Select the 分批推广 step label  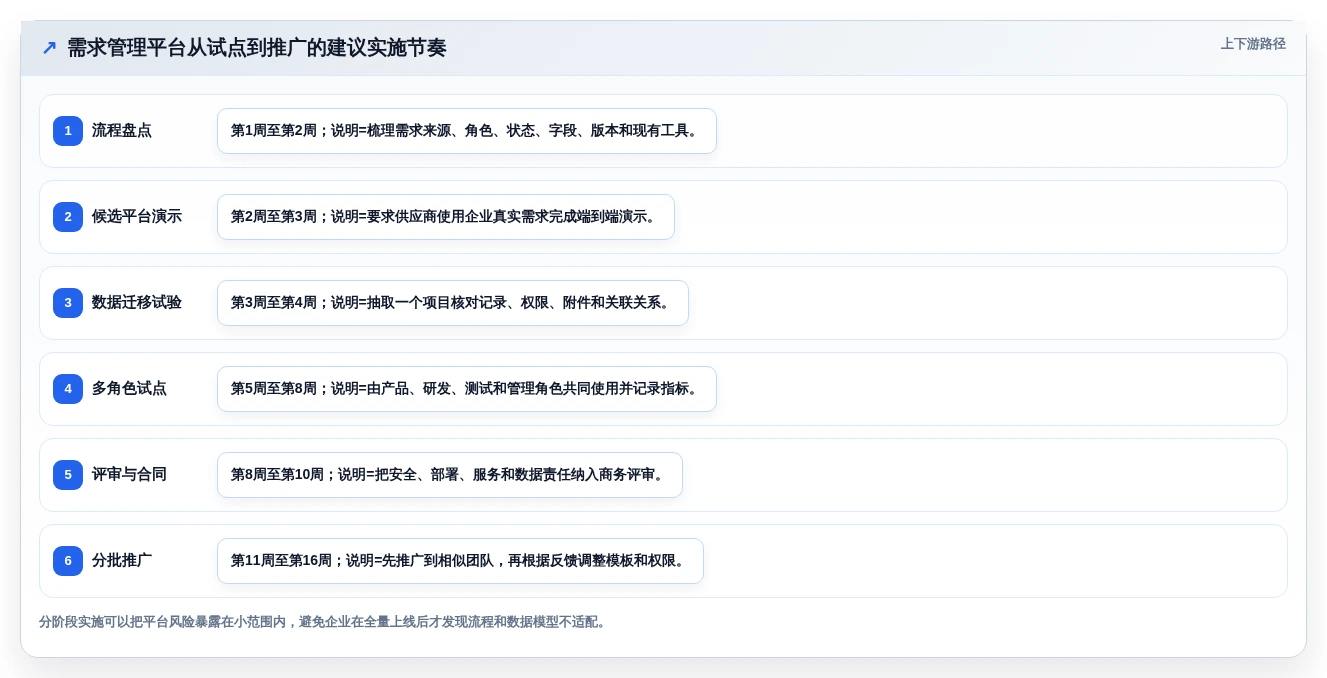pos(122,561)
